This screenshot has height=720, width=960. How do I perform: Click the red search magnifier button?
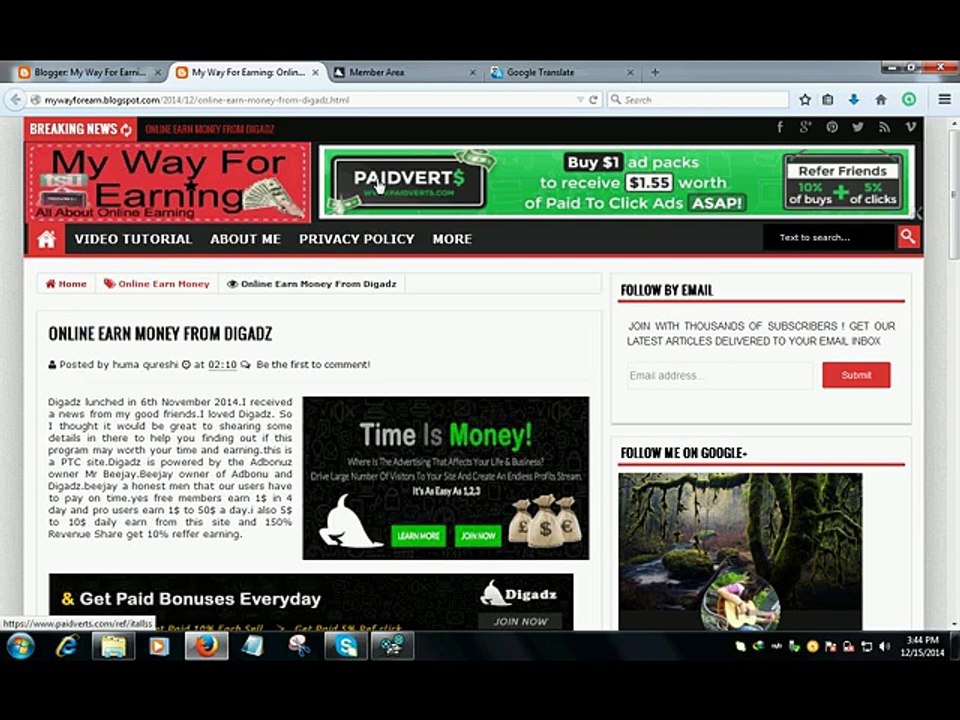[908, 237]
